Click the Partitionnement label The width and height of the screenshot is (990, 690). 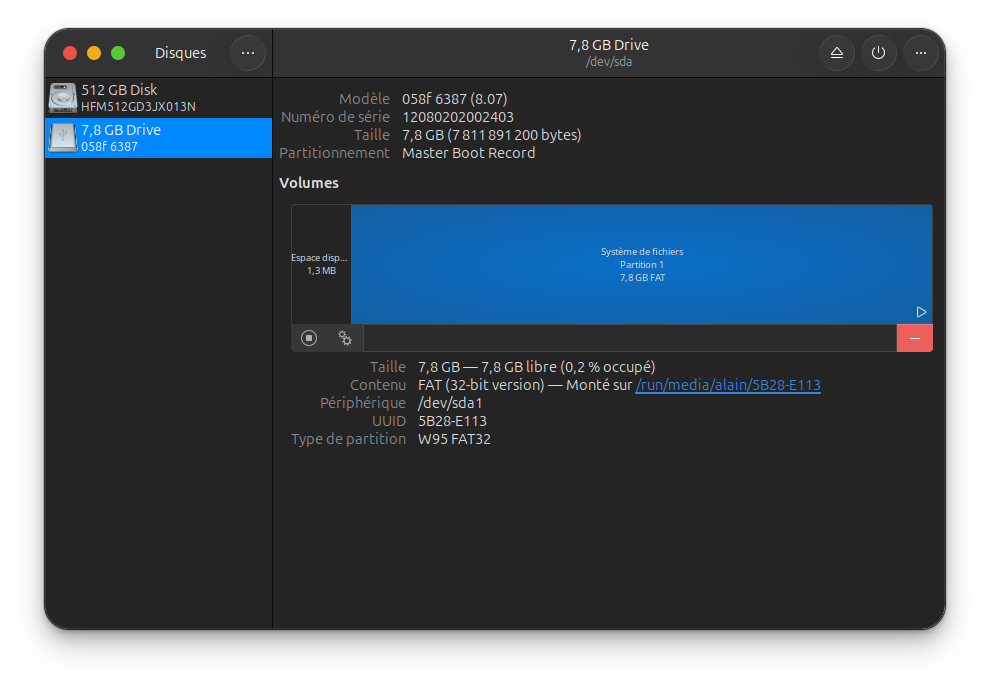tap(335, 153)
